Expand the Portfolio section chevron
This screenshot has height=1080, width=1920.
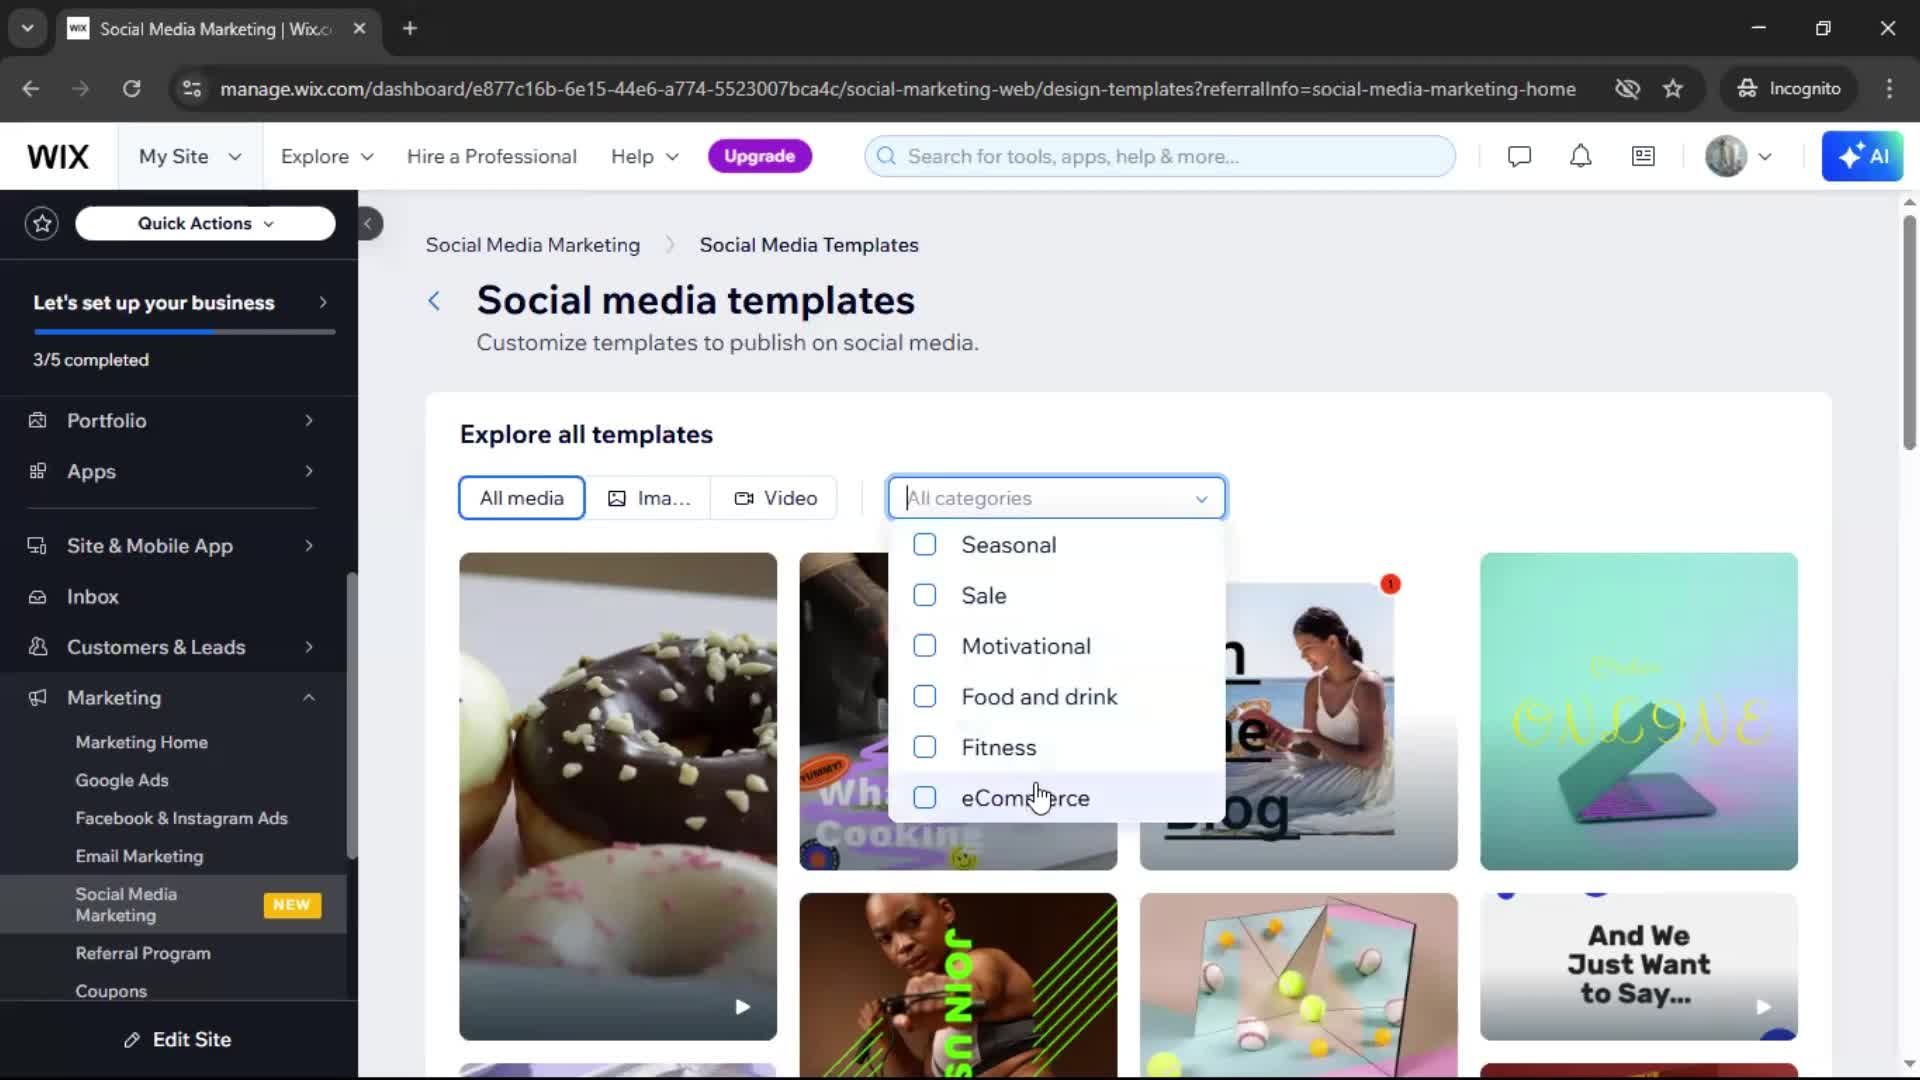pos(309,421)
